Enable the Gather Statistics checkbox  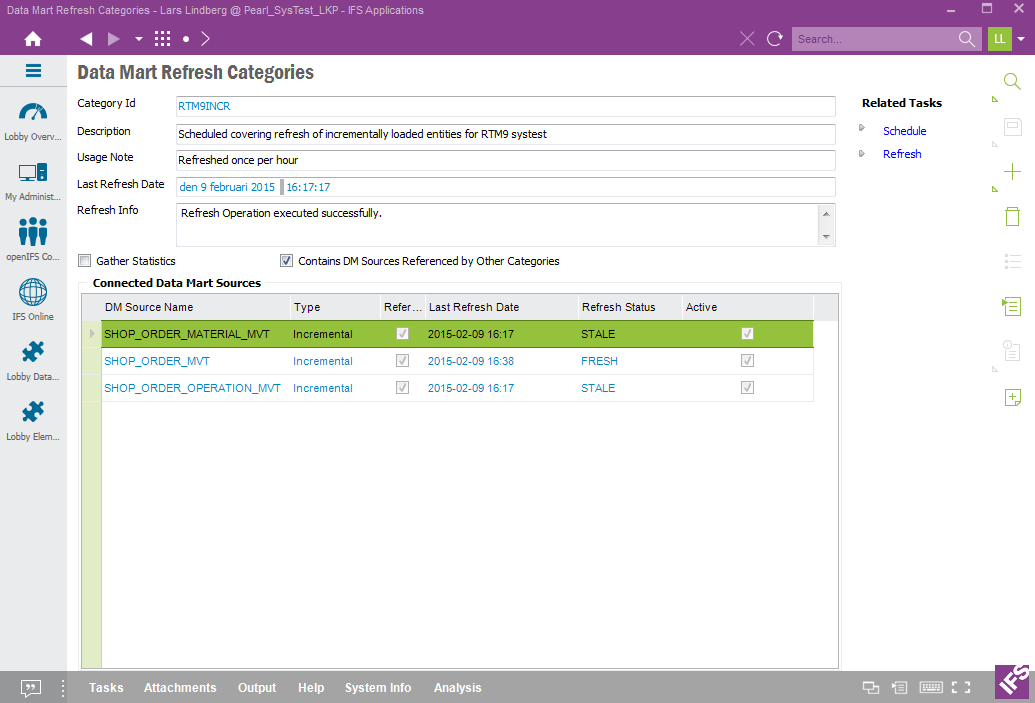85,261
